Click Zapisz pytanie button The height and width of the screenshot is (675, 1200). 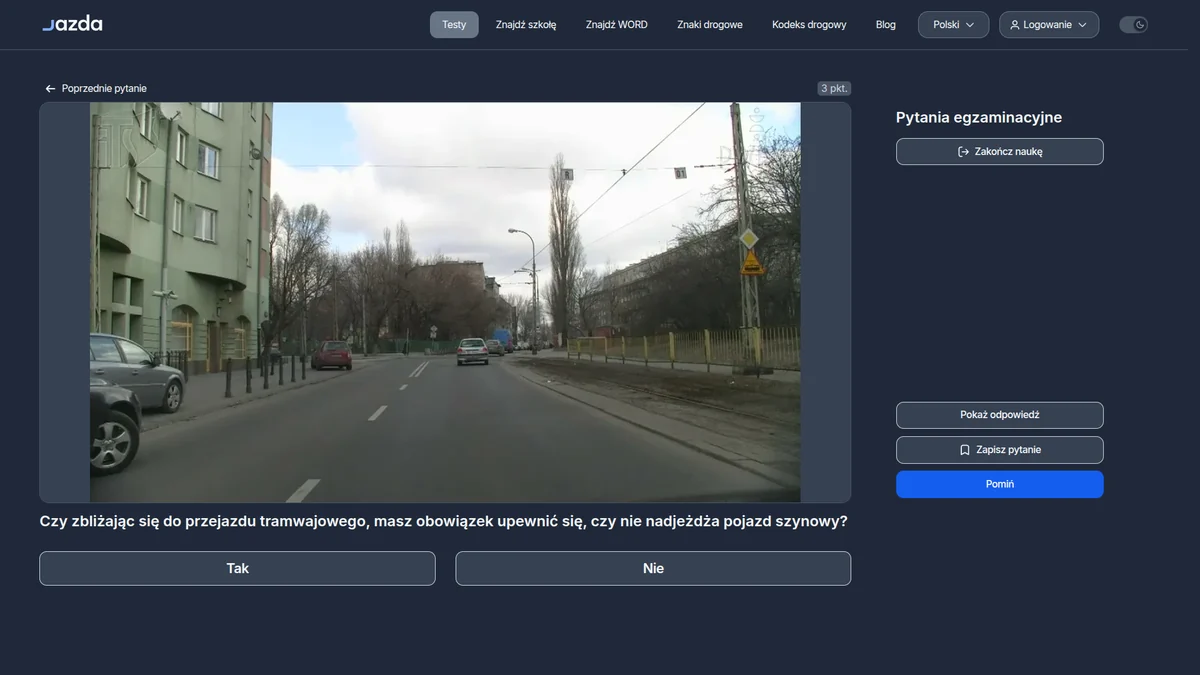coord(1000,450)
